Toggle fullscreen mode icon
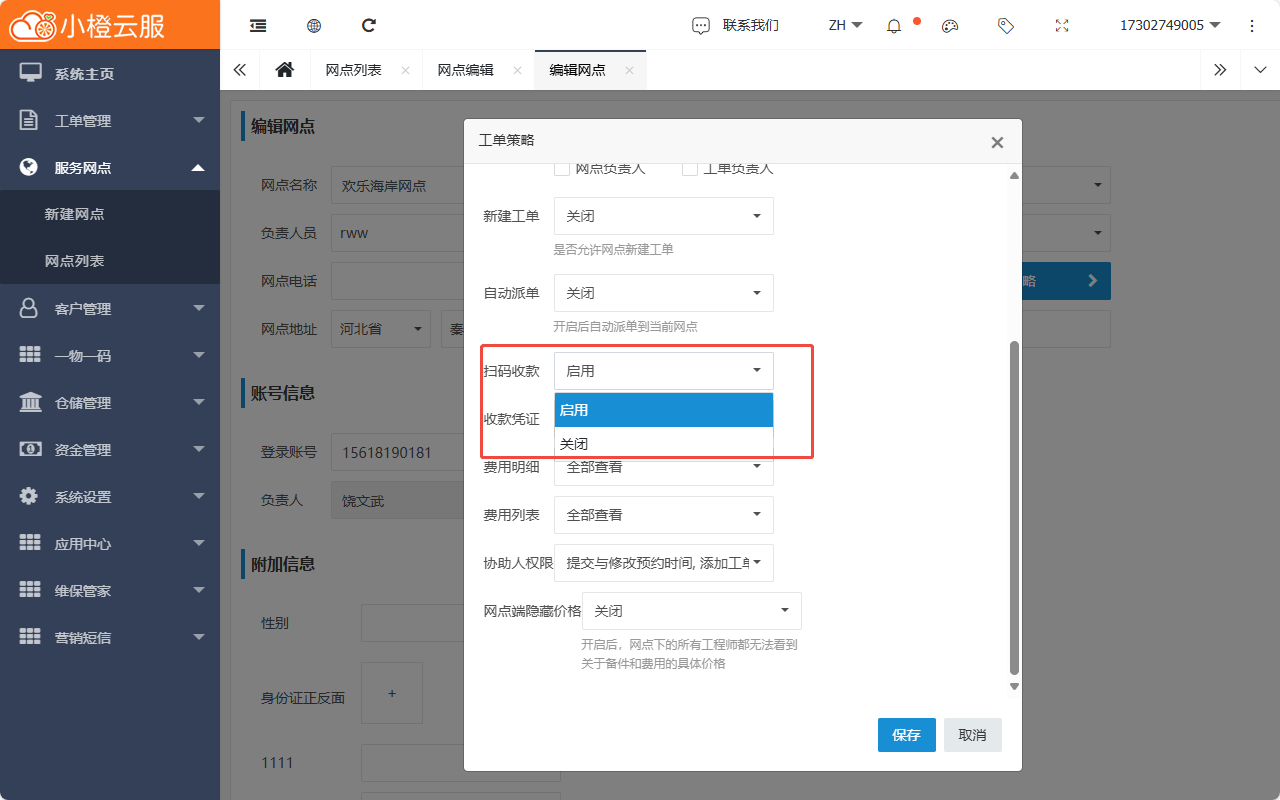Screen dimensions: 1280x800 tap(1062, 26)
